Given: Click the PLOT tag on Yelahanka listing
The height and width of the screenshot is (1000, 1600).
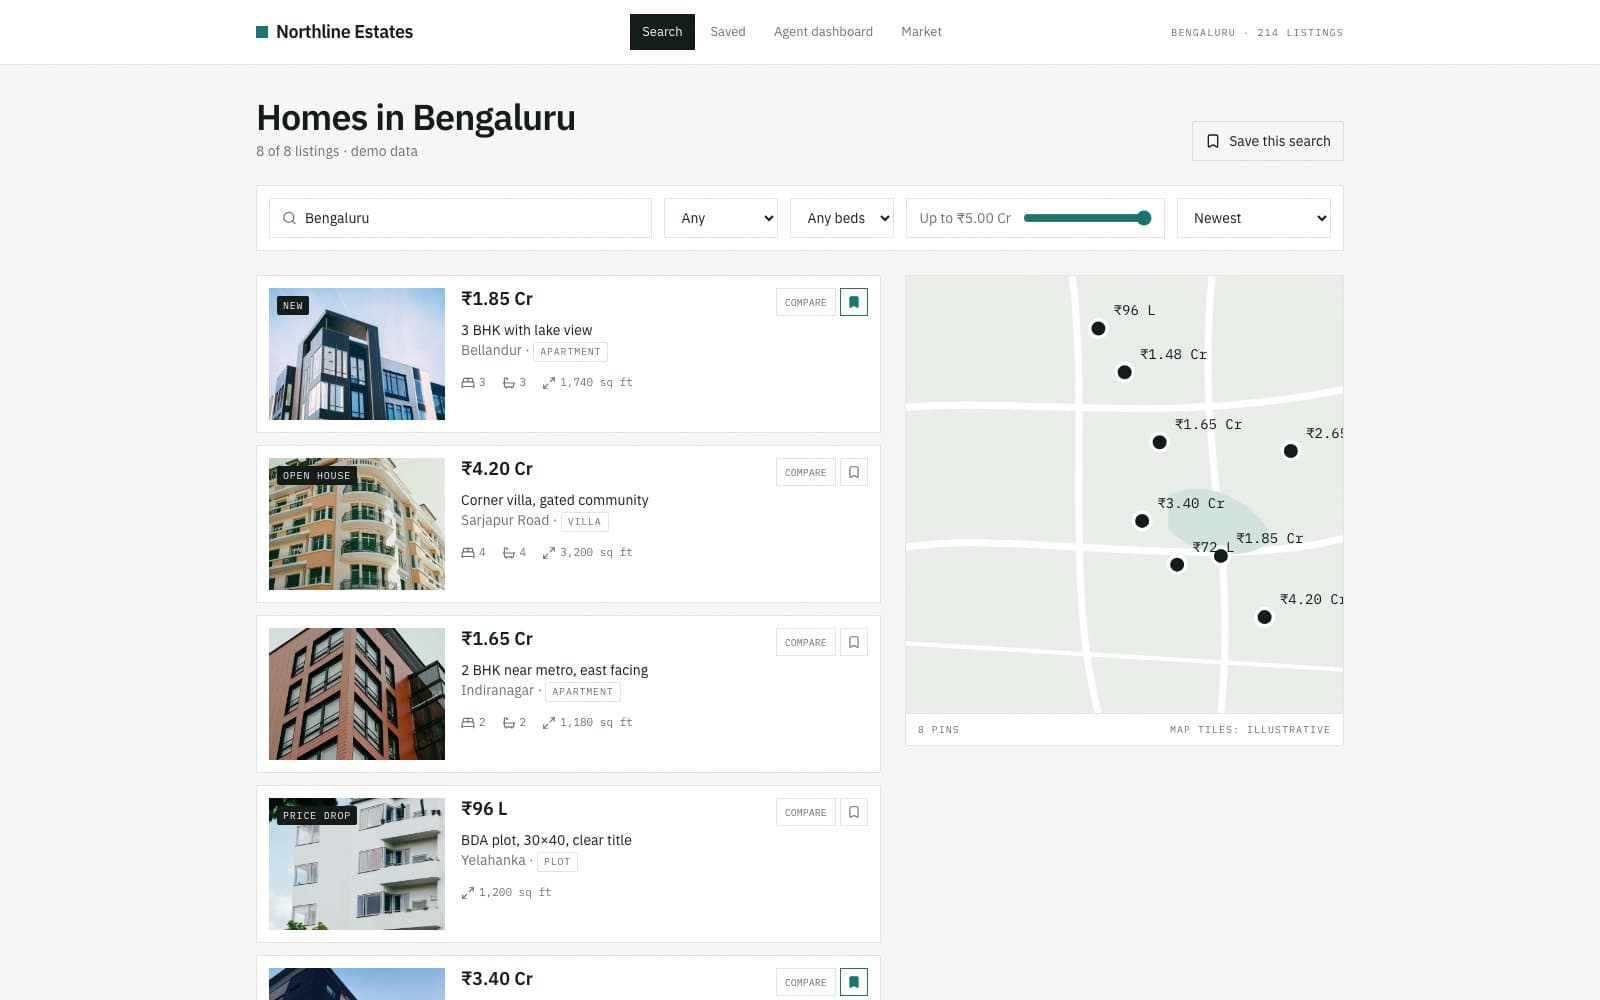Looking at the screenshot, I should tap(557, 862).
